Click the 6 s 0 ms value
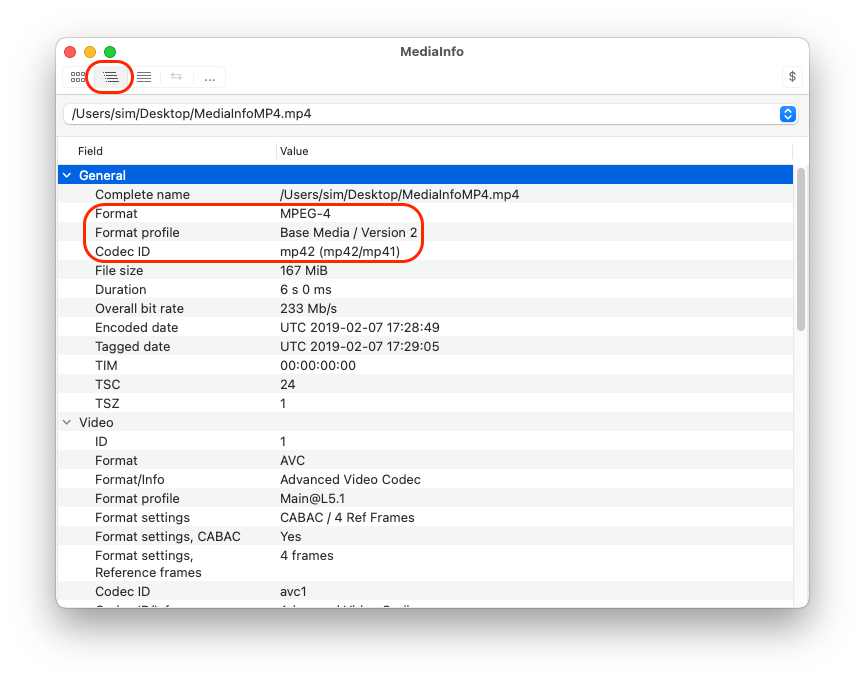 point(306,290)
